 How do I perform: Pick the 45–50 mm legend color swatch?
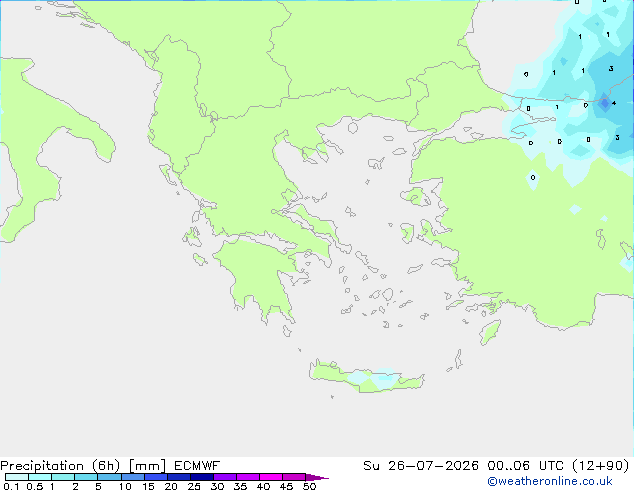tap(294, 477)
